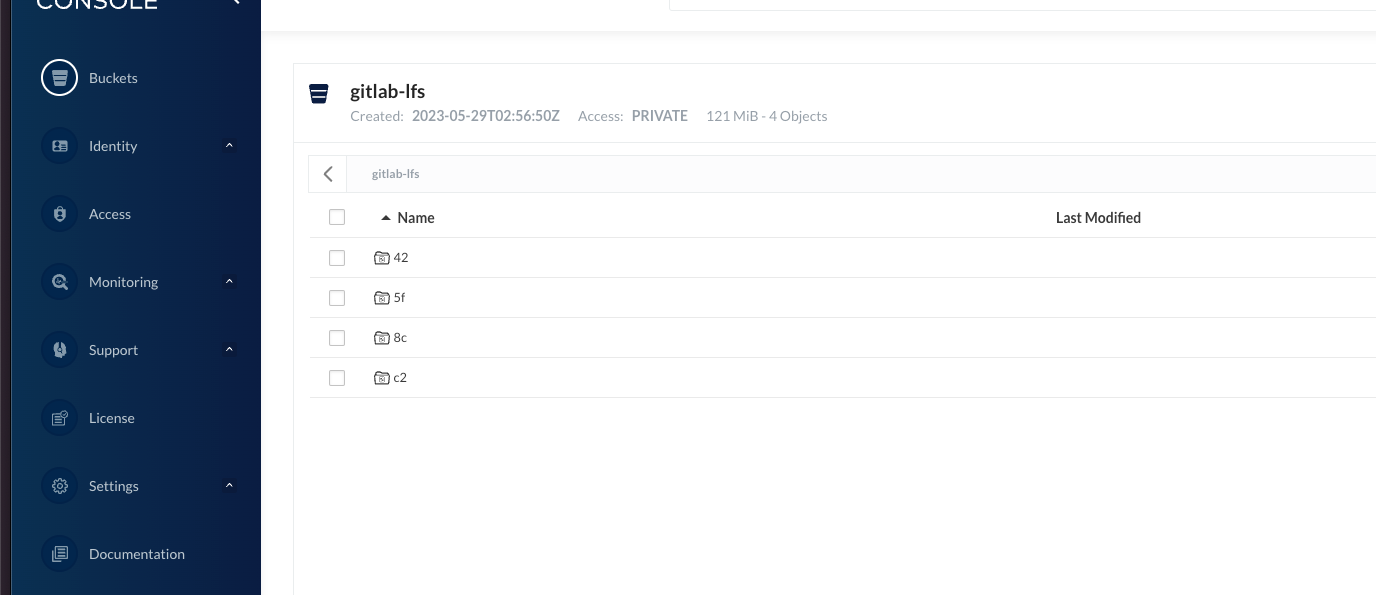
Task: Open folder 5f via its folder icon
Action: click(x=381, y=298)
